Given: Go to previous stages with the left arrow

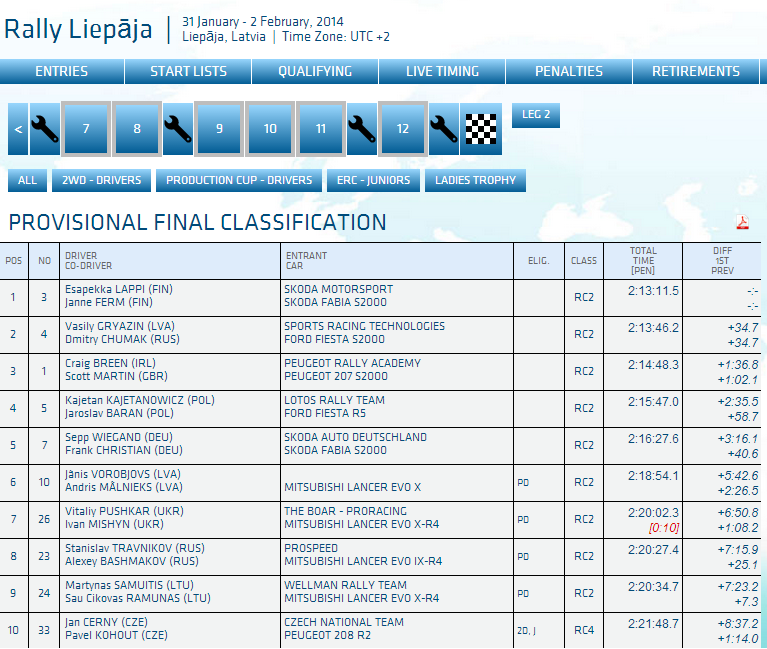Looking at the screenshot, I should click(x=18, y=129).
